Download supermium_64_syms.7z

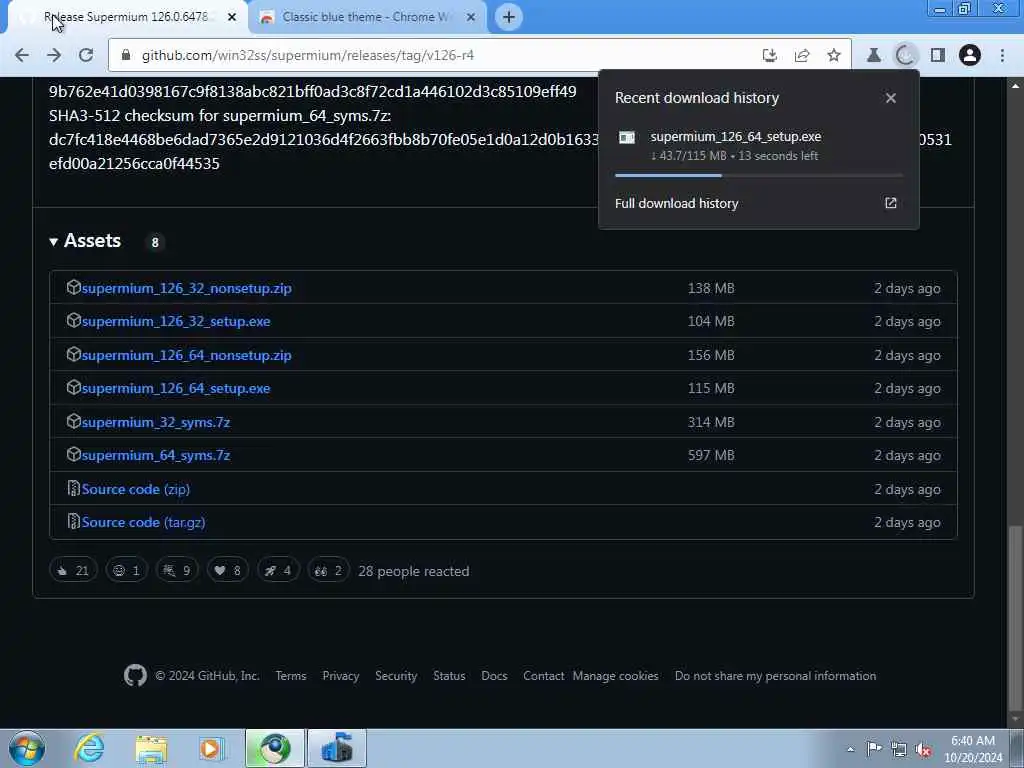point(155,455)
